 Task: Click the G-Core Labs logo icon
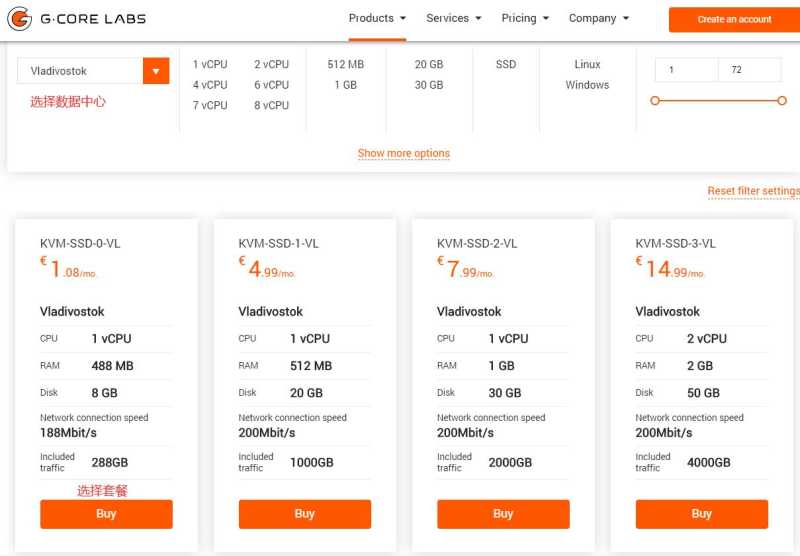pos(19,19)
